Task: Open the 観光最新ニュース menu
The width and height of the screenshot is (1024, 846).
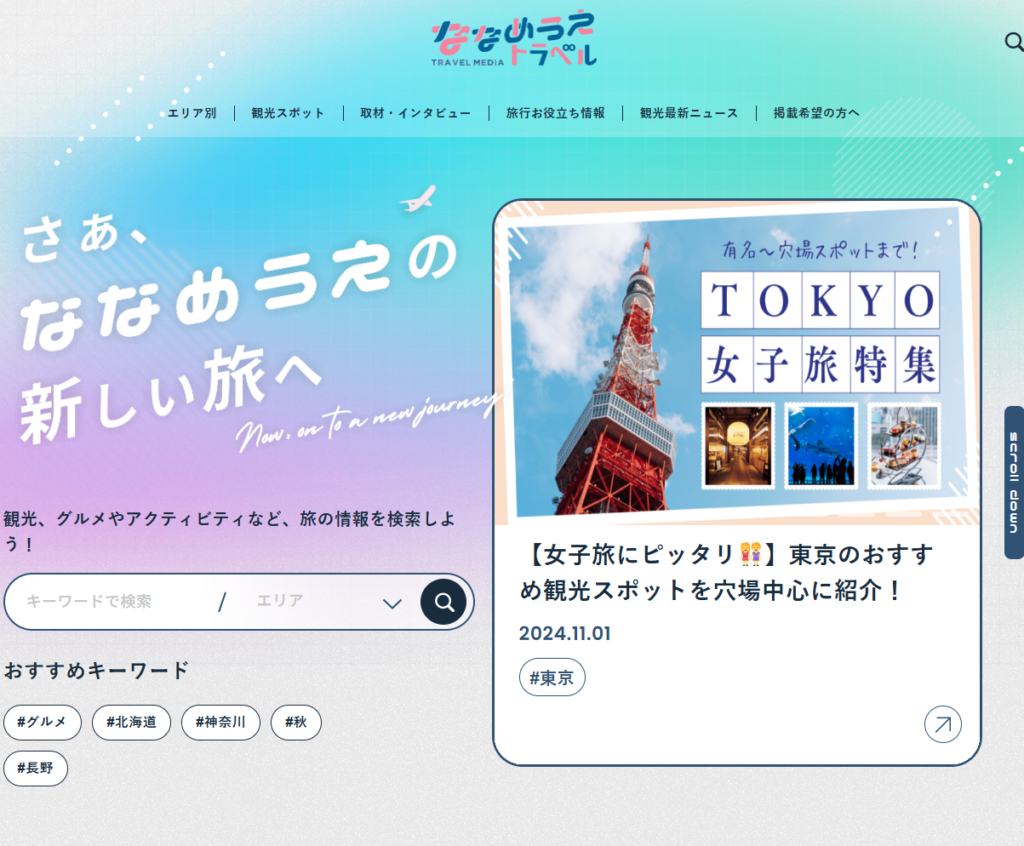Action: [x=686, y=113]
